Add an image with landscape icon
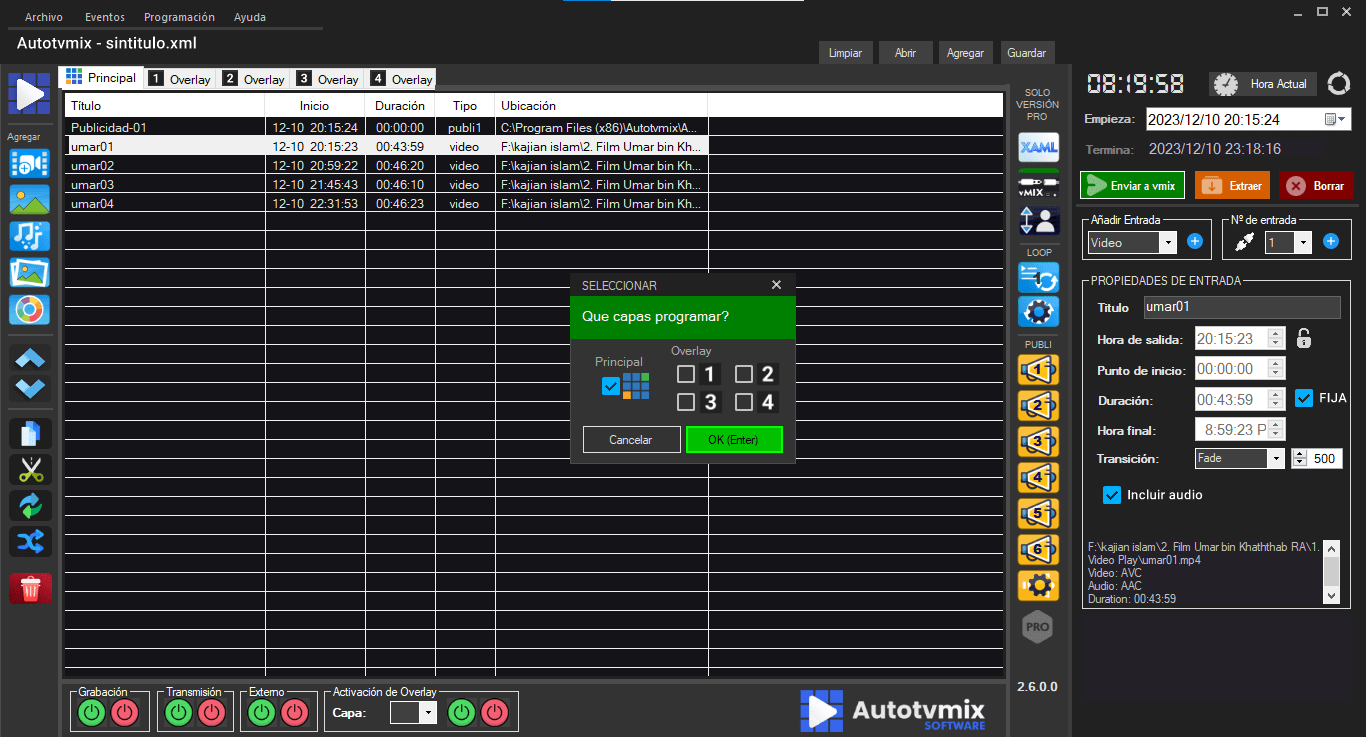1366x737 pixels. (29, 199)
